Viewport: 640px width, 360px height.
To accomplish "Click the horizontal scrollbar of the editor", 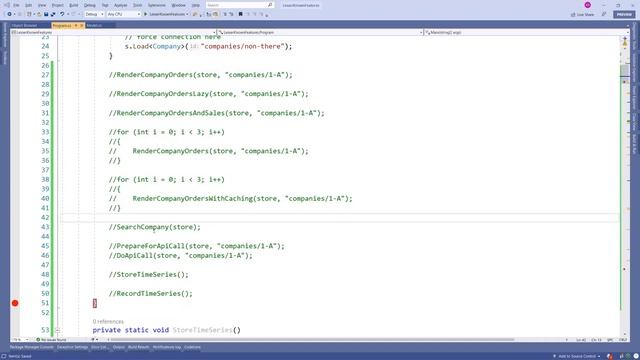I will (x=312, y=340).
